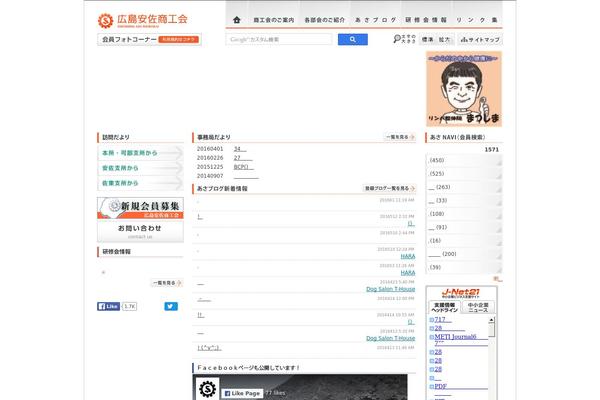600x400 pixels.
Task: Open the first HARA blog author link
Action: 408,256
